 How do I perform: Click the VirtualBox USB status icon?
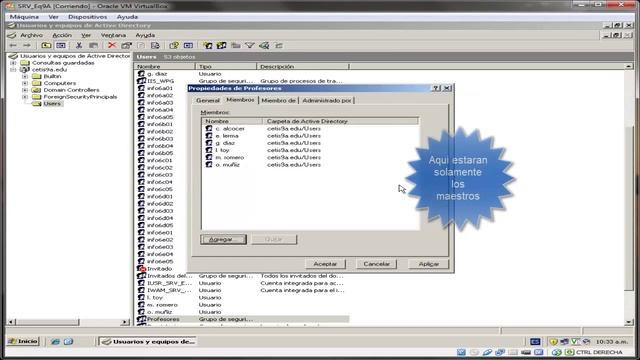click(487, 352)
